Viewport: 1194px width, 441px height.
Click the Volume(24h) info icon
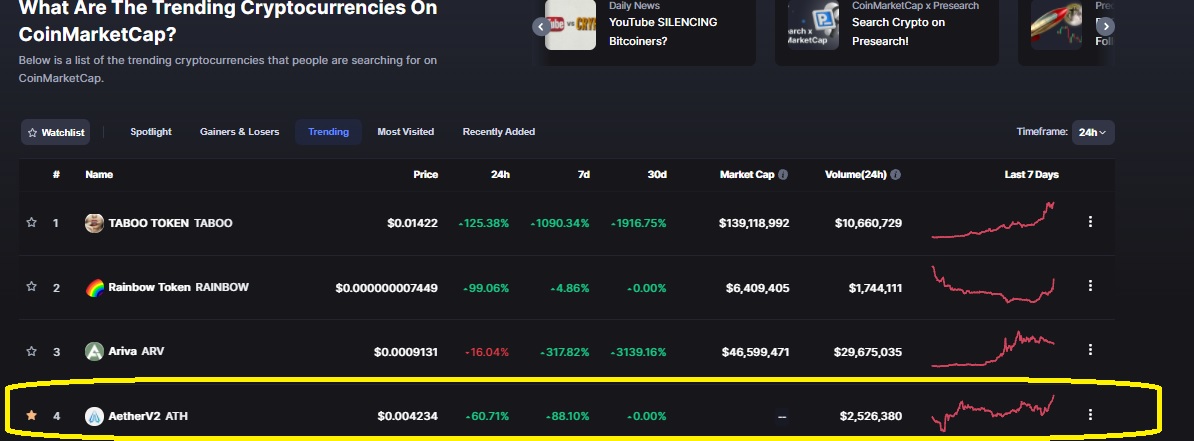pos(896,174)
